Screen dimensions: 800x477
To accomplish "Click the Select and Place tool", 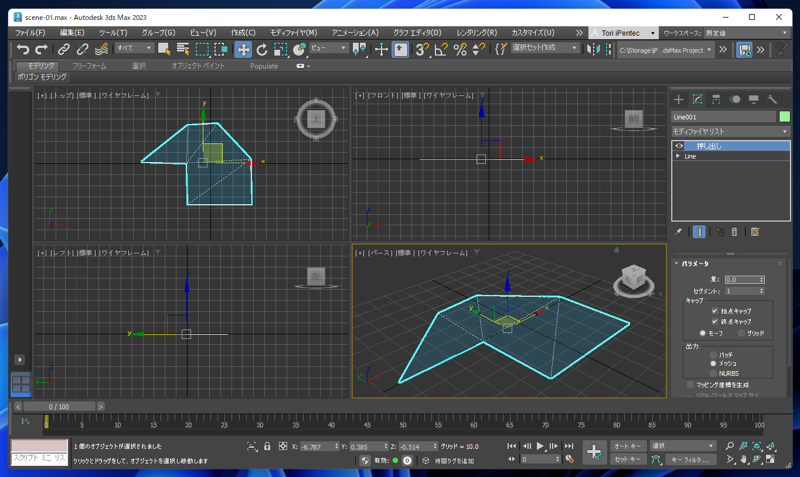I will coord(299,49).
